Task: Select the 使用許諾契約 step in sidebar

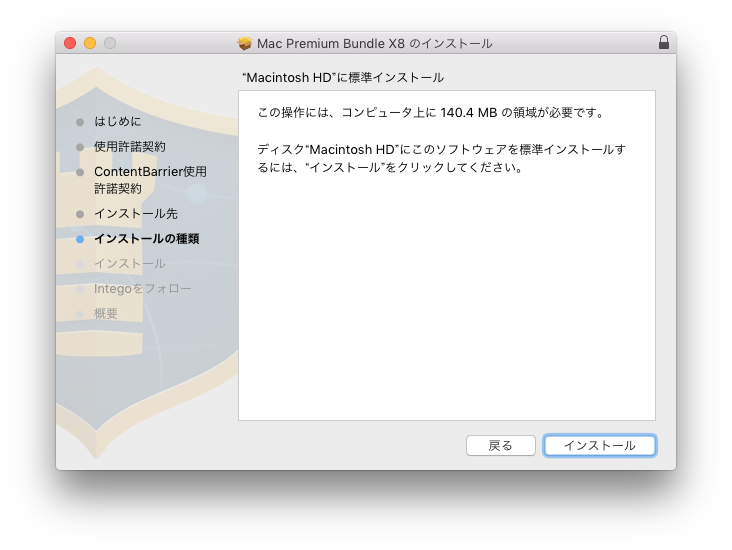Action: coord(130,147)
